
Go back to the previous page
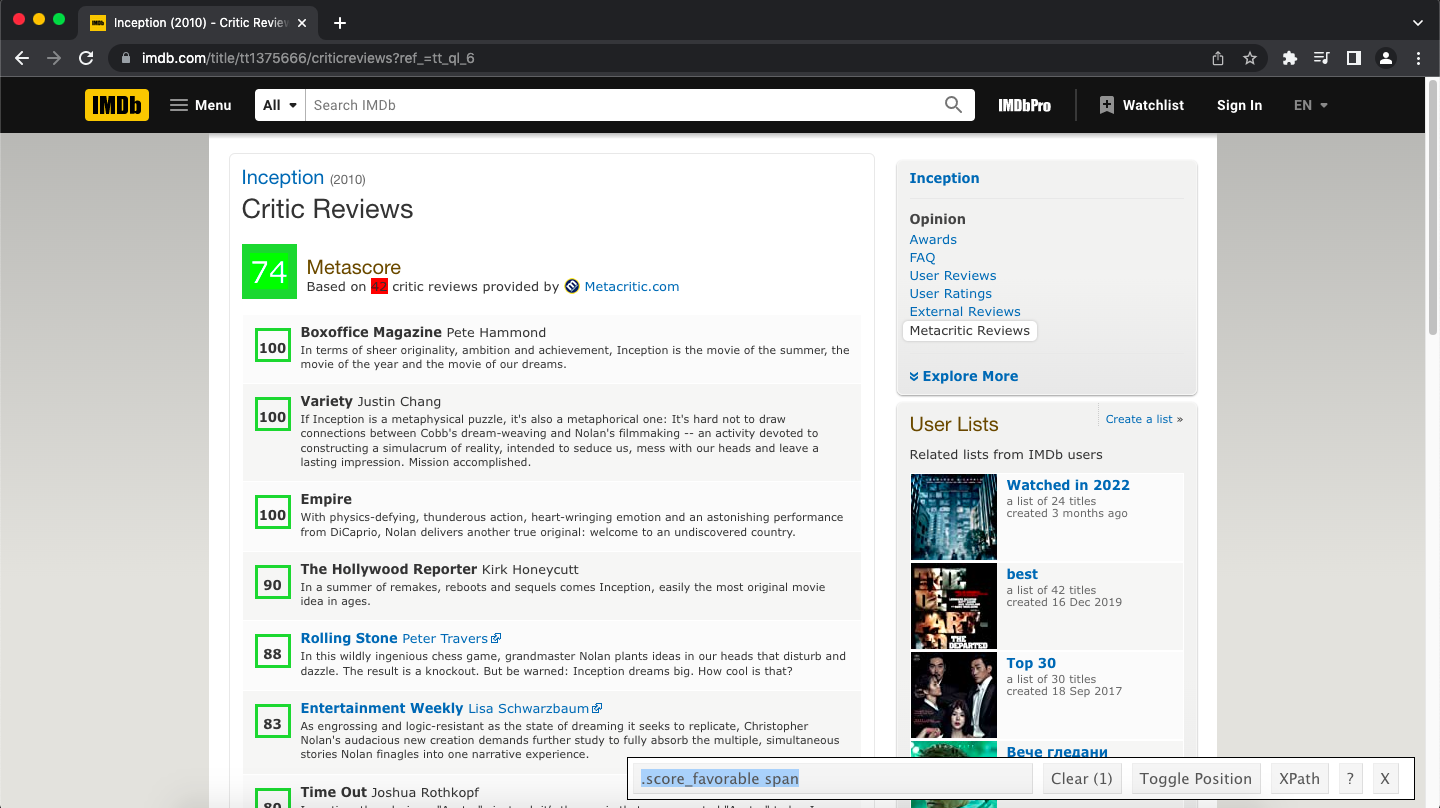pyautogui.click(x=22, y=58)
